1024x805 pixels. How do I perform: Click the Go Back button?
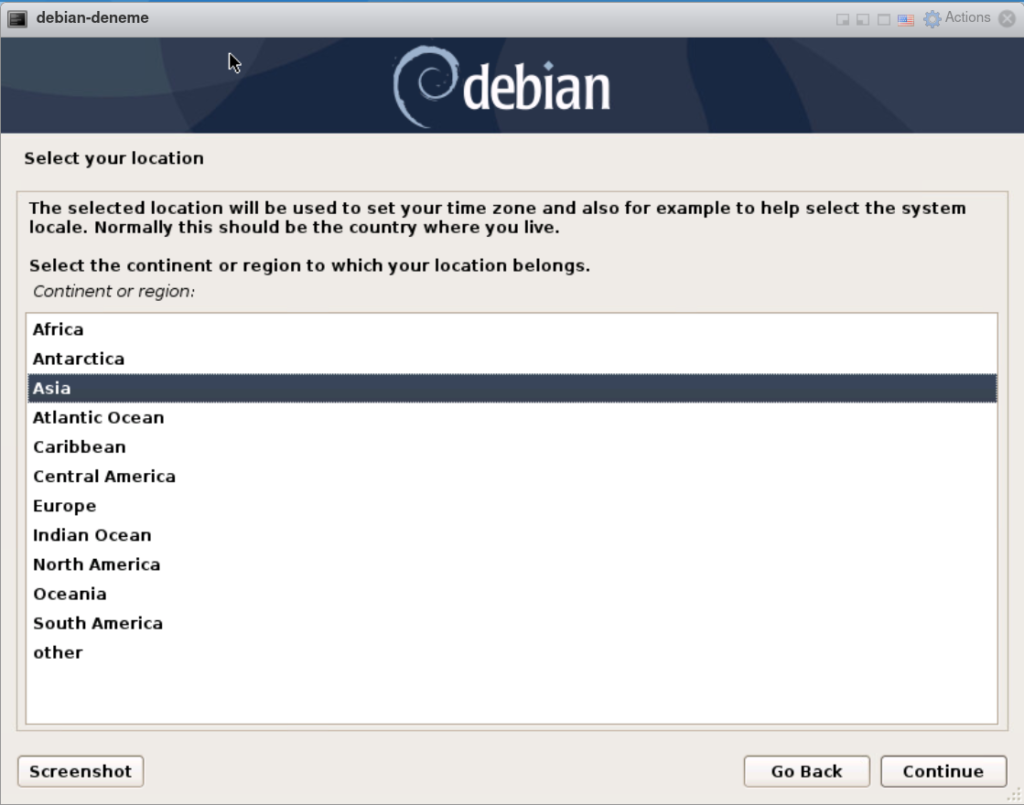click(x=807, y=771)
